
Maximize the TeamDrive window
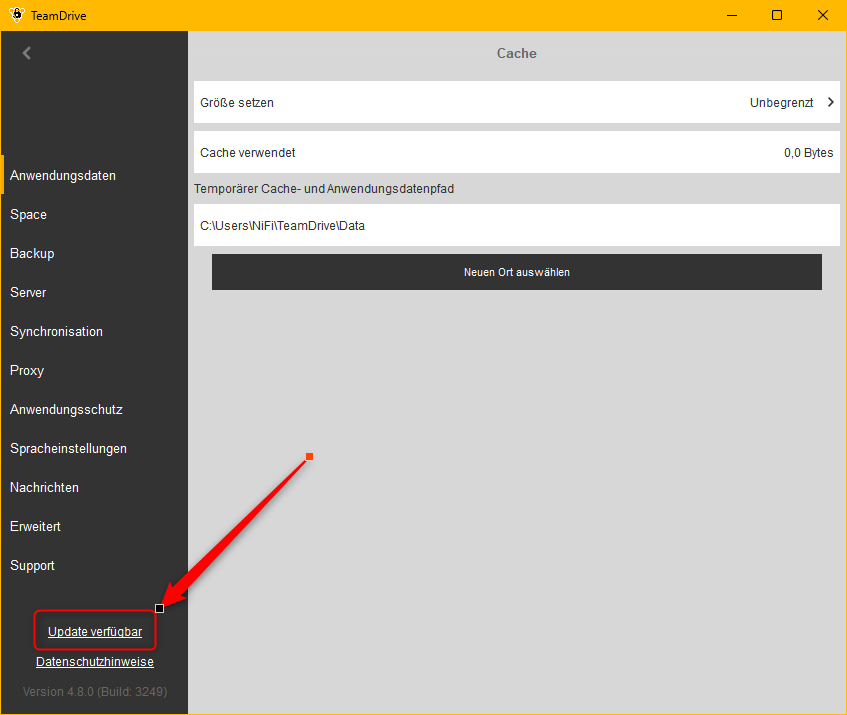pos(777,15)
